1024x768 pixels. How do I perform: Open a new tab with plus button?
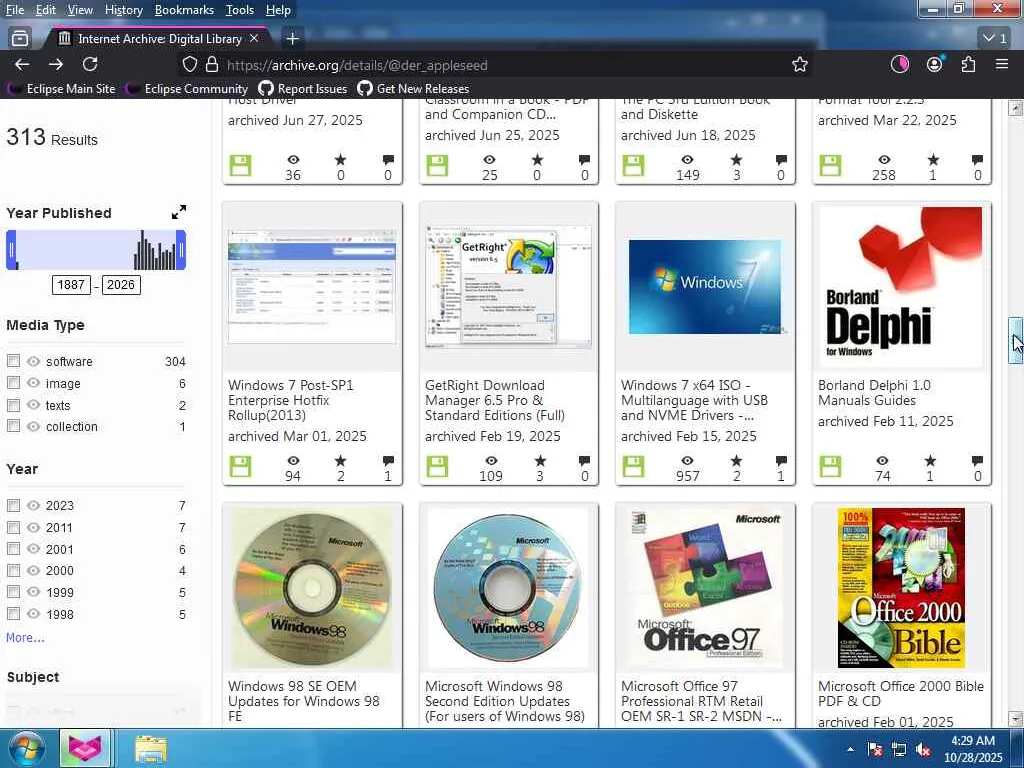point(293,39)
